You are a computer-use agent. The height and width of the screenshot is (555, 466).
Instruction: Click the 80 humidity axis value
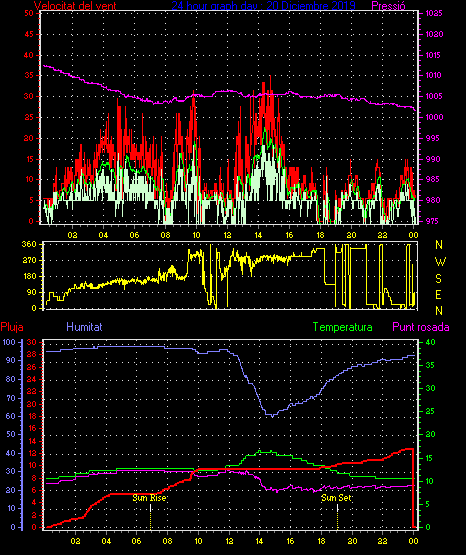pyautogui.click(x=11, y=379)
